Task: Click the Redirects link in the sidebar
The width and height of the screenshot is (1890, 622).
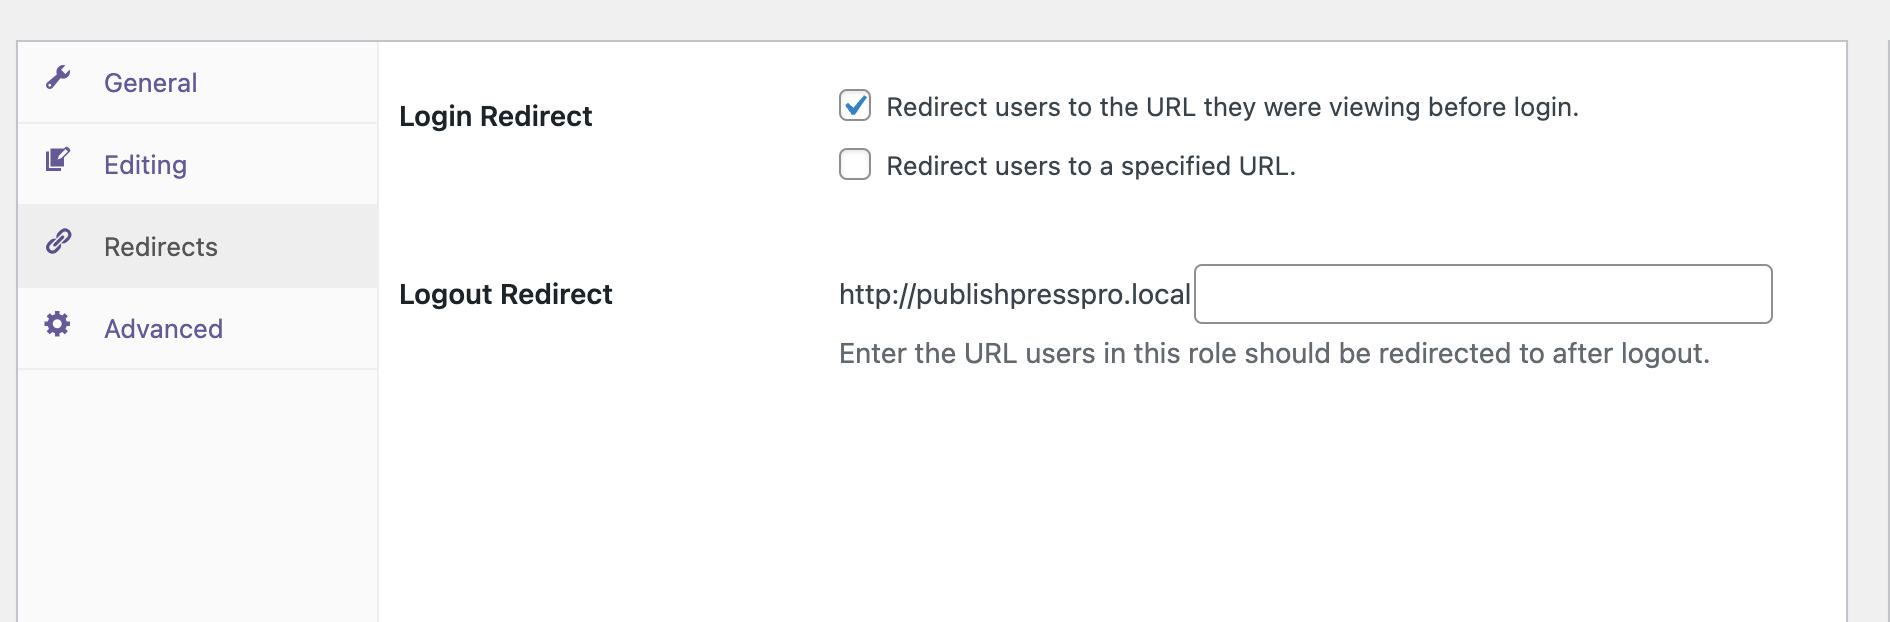Action: click(x=160, y=246)
